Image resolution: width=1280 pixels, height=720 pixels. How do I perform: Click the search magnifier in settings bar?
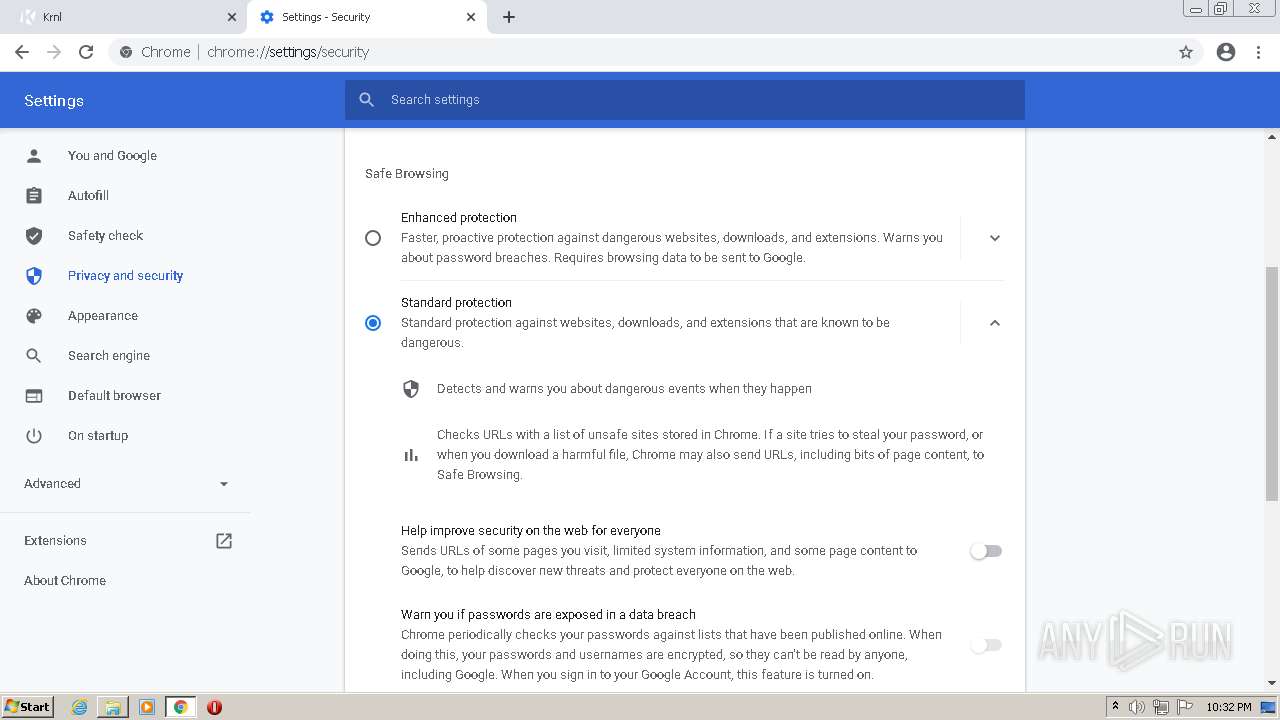click(x=367, y=100)
